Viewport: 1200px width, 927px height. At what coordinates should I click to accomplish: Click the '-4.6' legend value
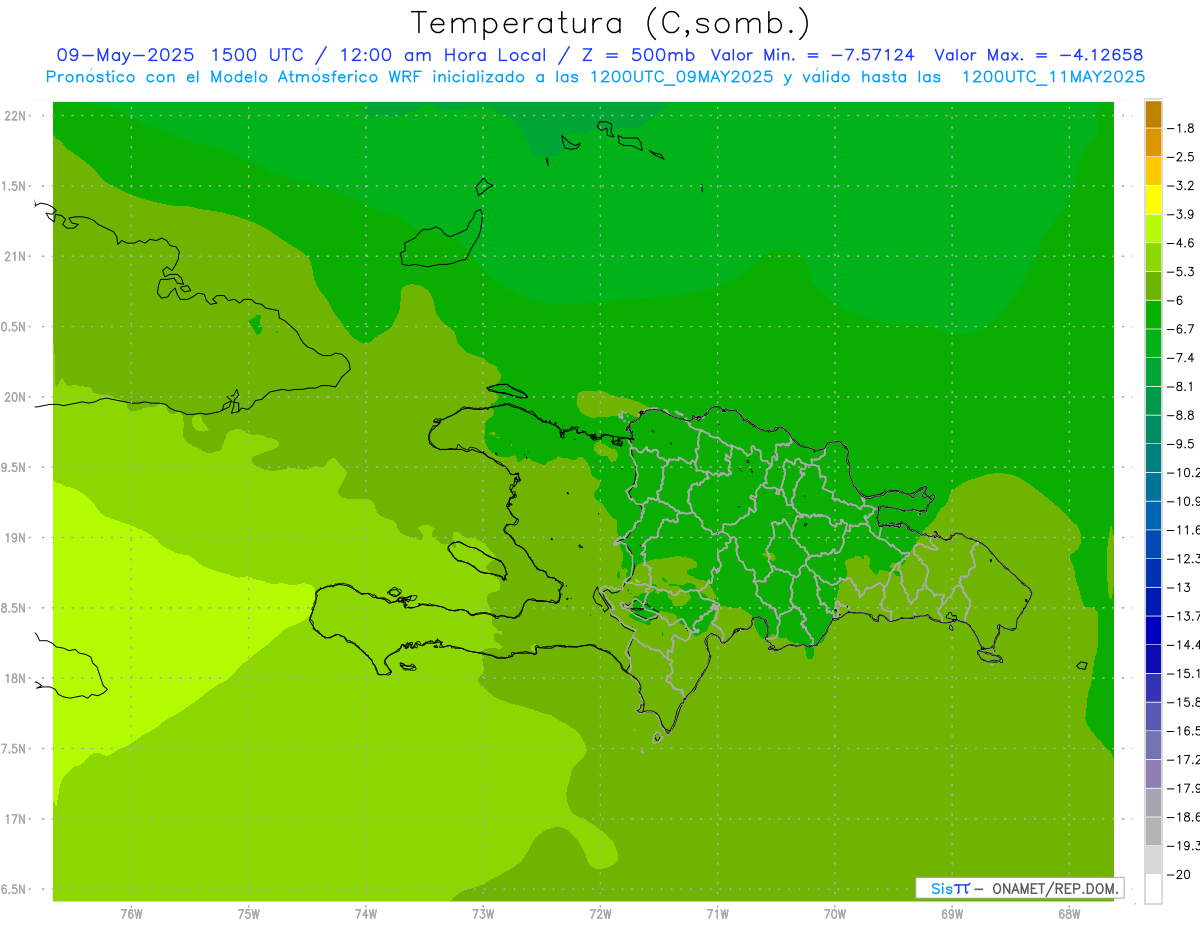1182,243
